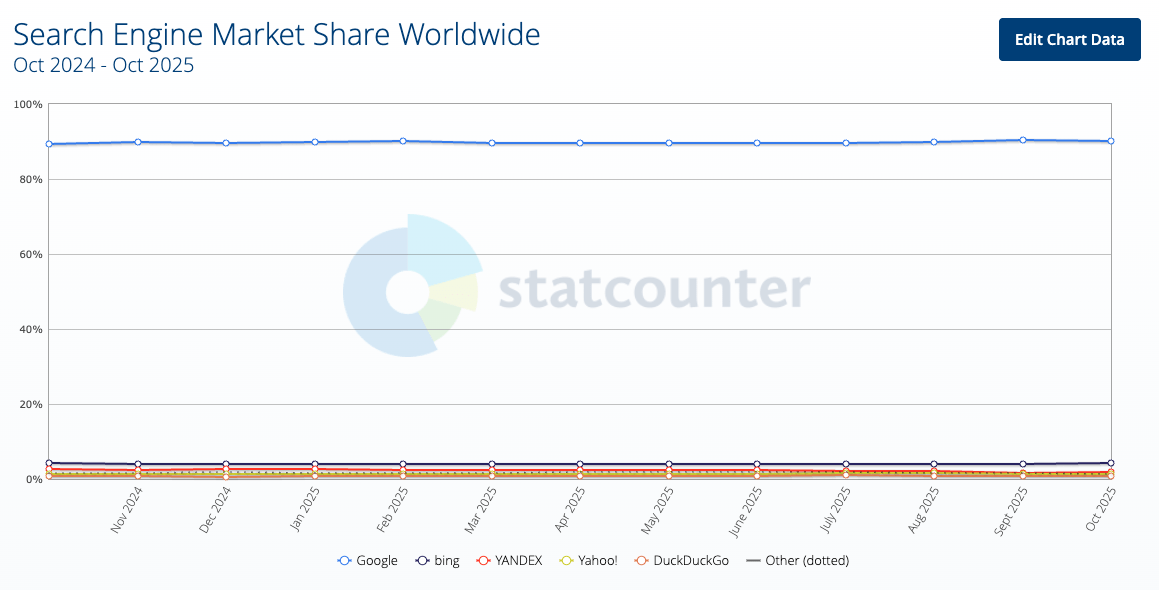
Task: Click the DuckDuckGo legend marker icon
Action: [642, 561]
